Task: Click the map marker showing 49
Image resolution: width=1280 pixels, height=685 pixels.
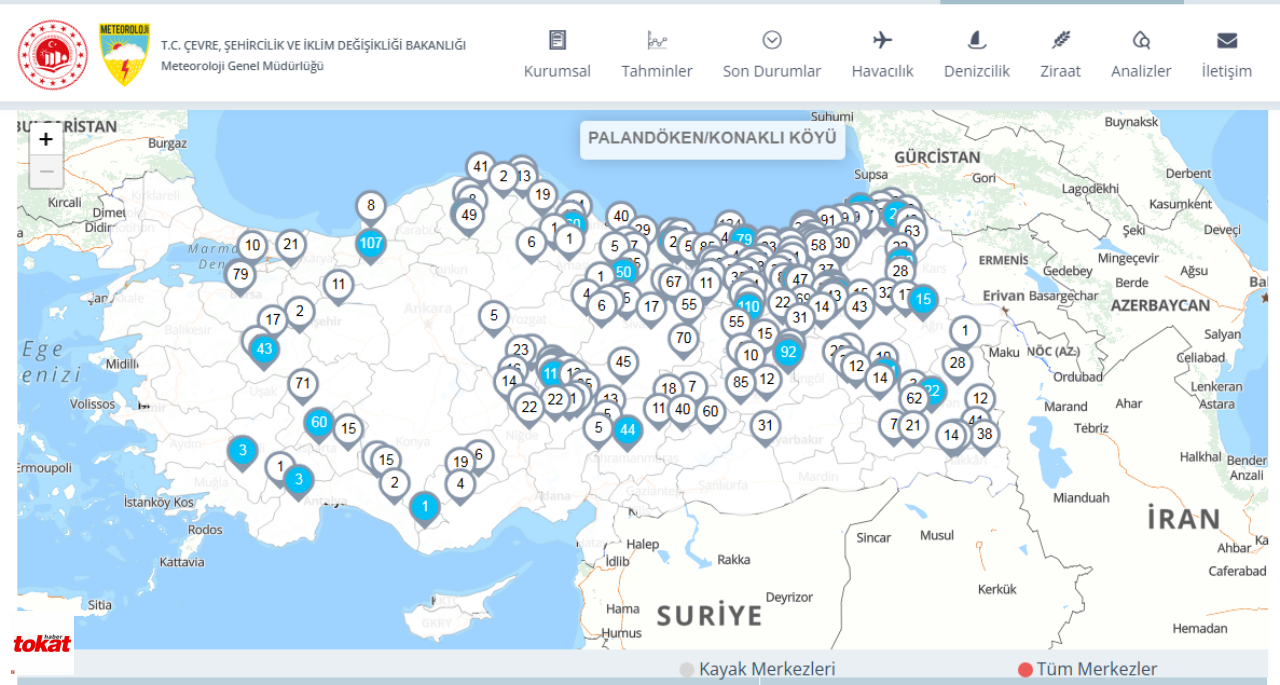Action: tap(469, 215)
